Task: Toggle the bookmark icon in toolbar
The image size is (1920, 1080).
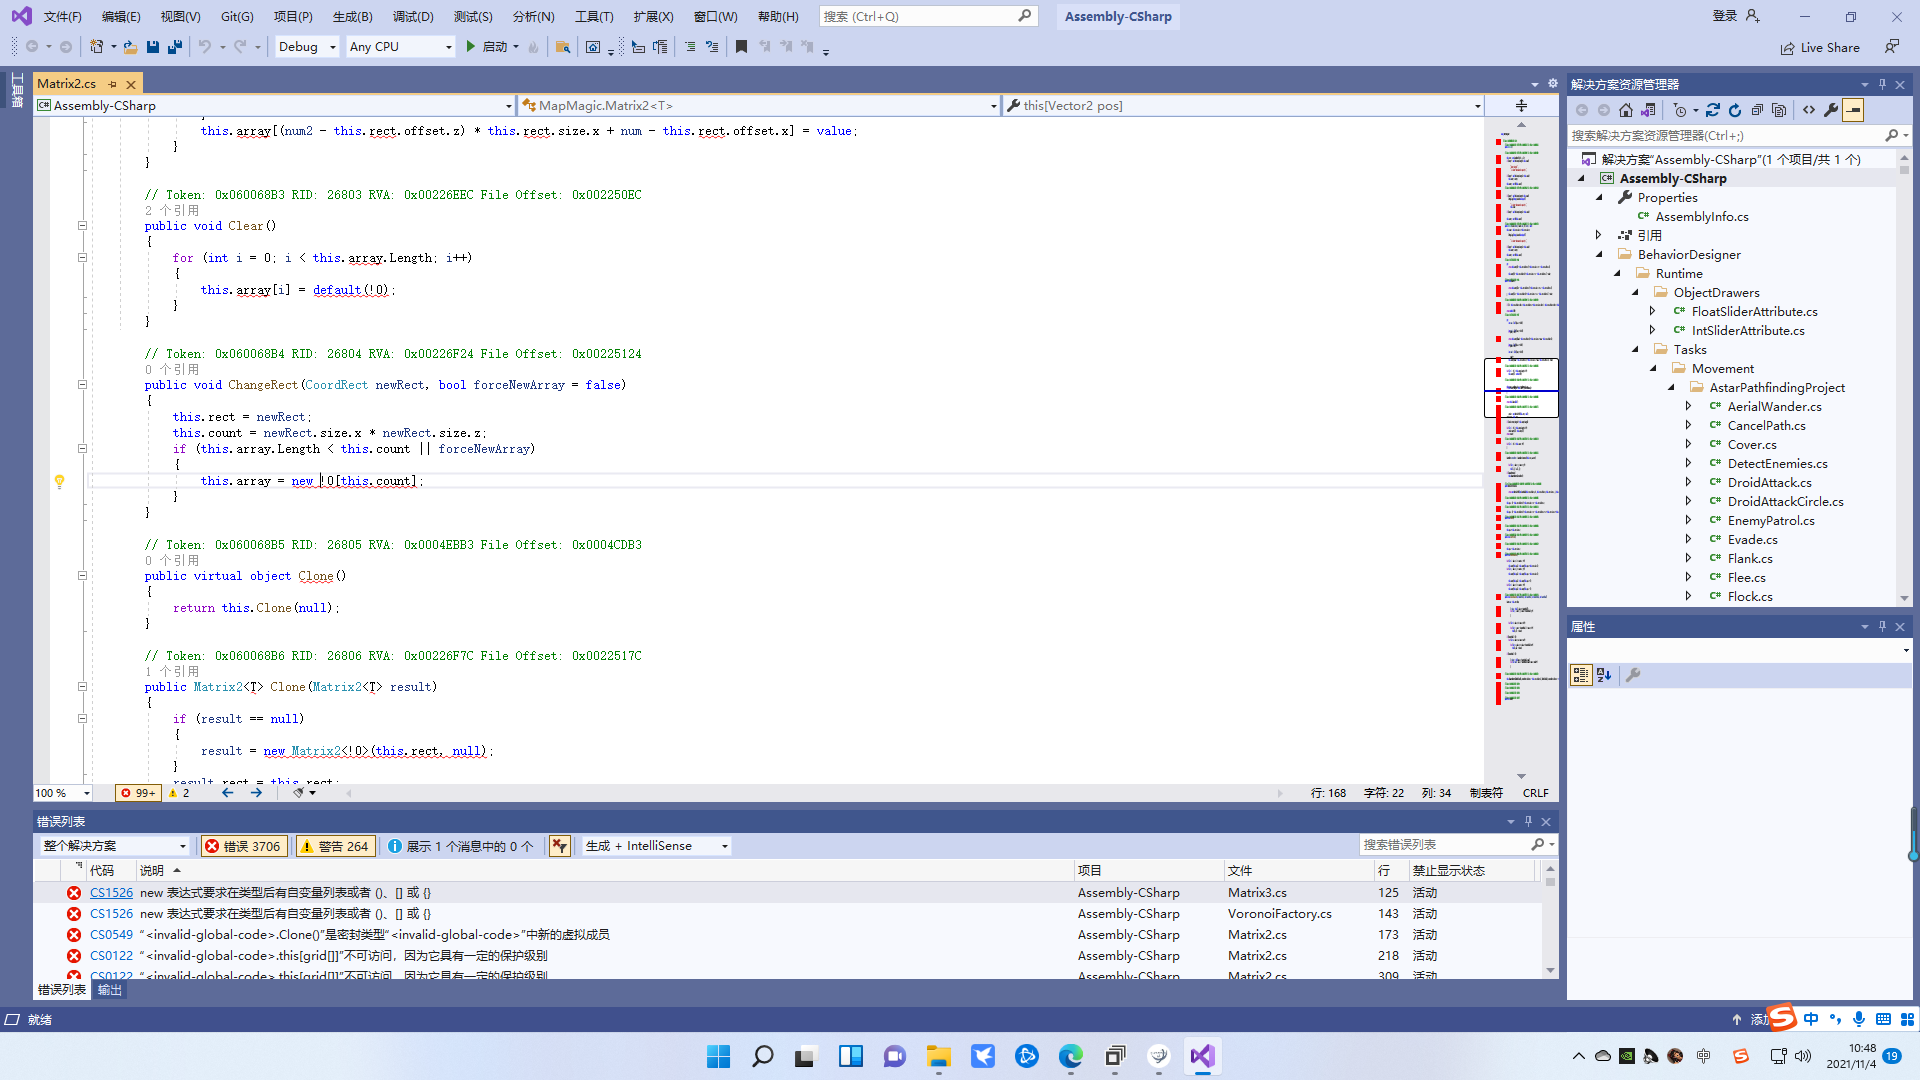Action: coord(741,47)
